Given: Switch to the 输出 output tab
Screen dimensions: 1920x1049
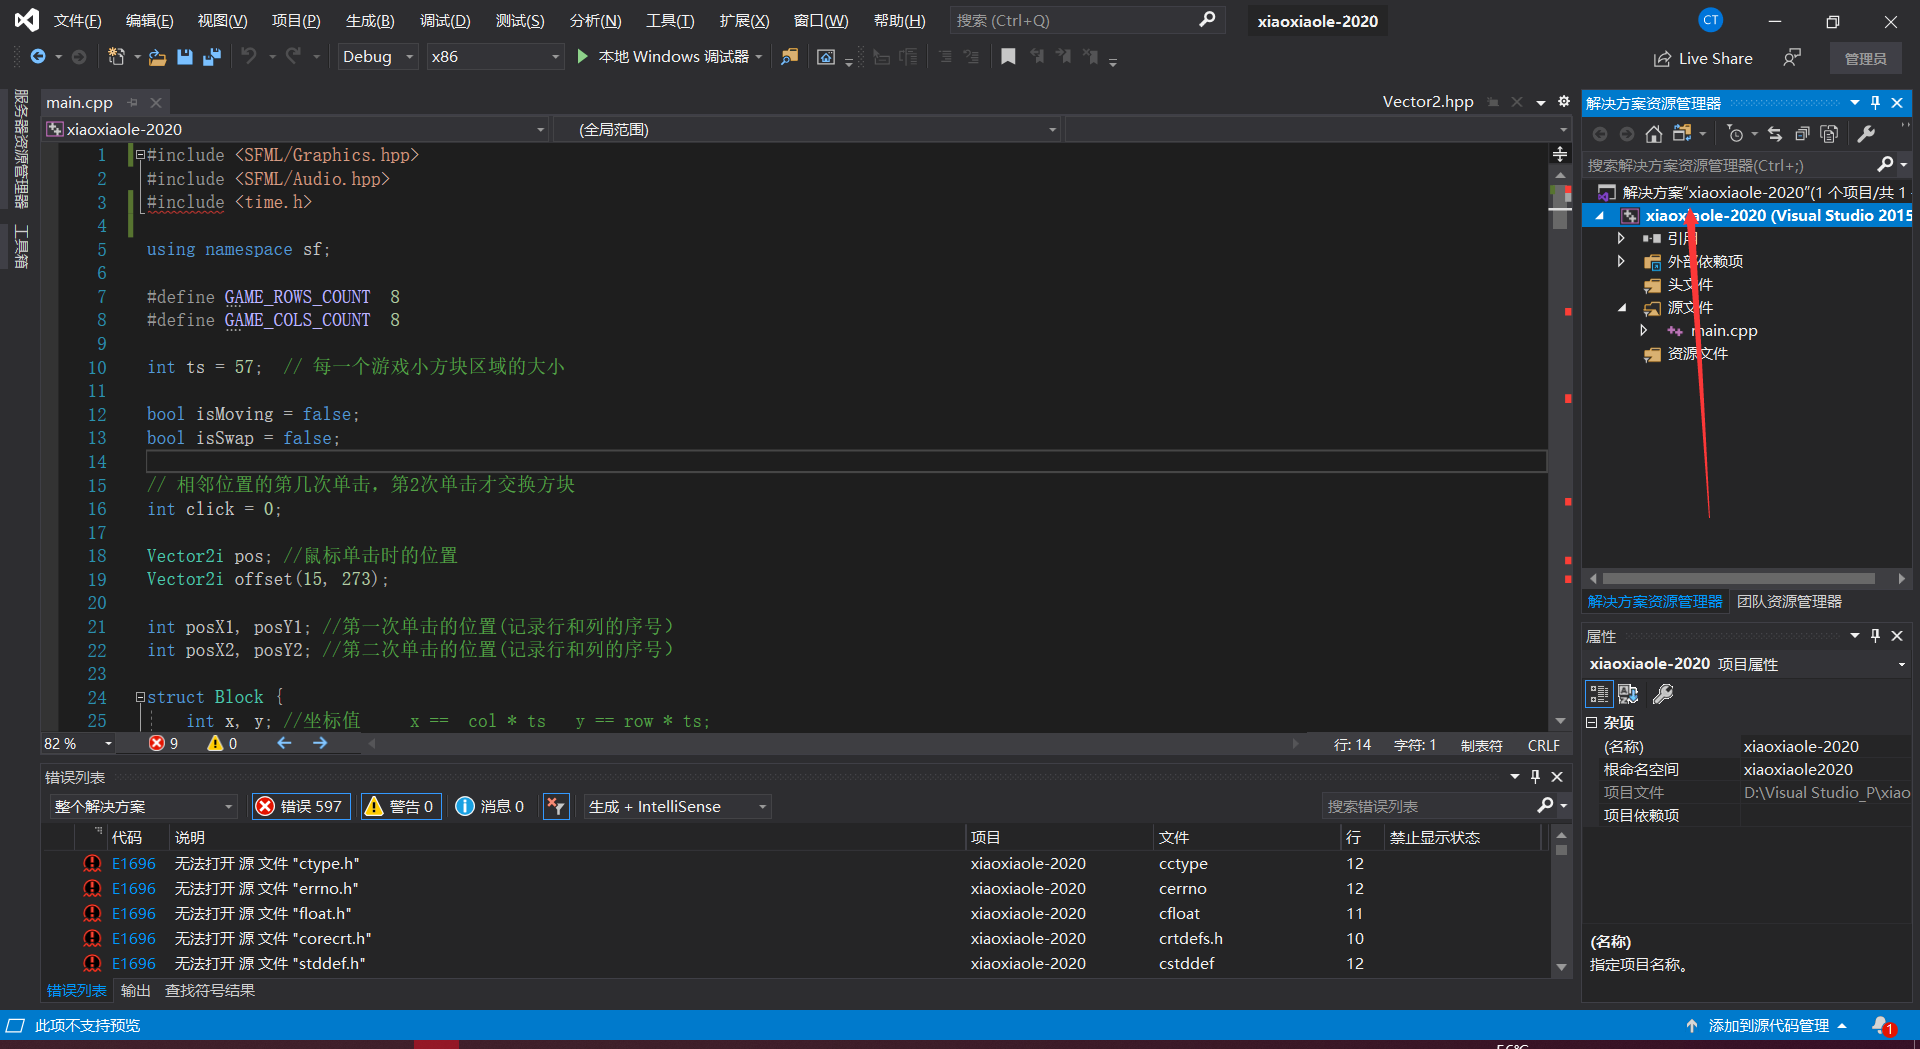Looking at the screenshot, I should [x=135, y=990].
